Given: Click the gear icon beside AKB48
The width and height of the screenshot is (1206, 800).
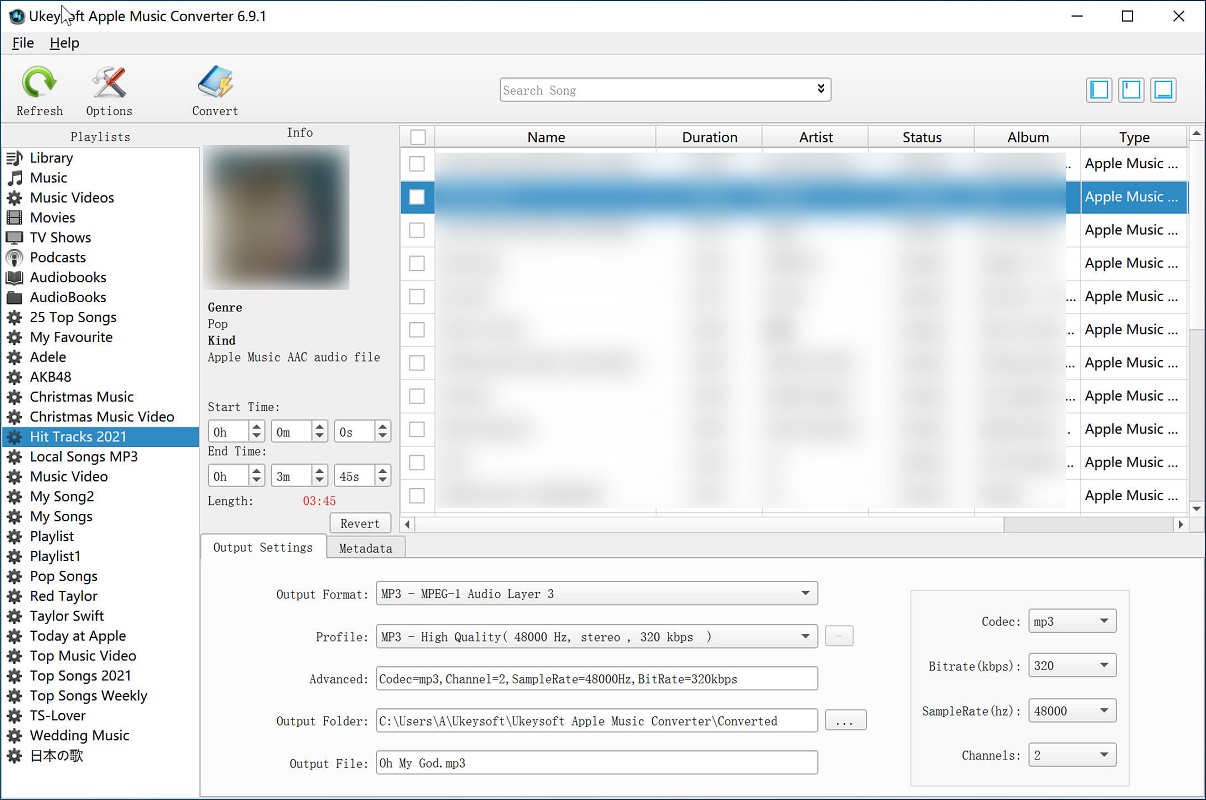Looking at the screenshot, I should (x=14, y=378).
